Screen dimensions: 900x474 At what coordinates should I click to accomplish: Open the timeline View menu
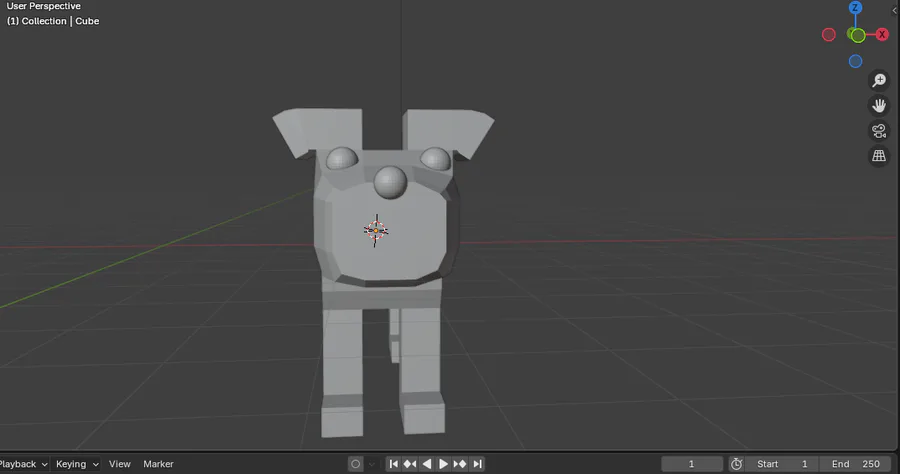click(119, 464)
